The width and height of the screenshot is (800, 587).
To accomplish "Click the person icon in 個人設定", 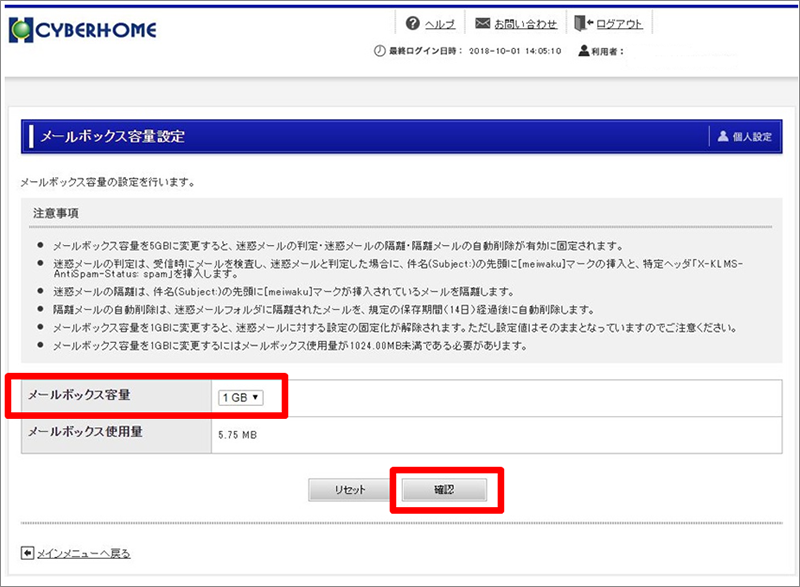I will (x=724, y=136).
